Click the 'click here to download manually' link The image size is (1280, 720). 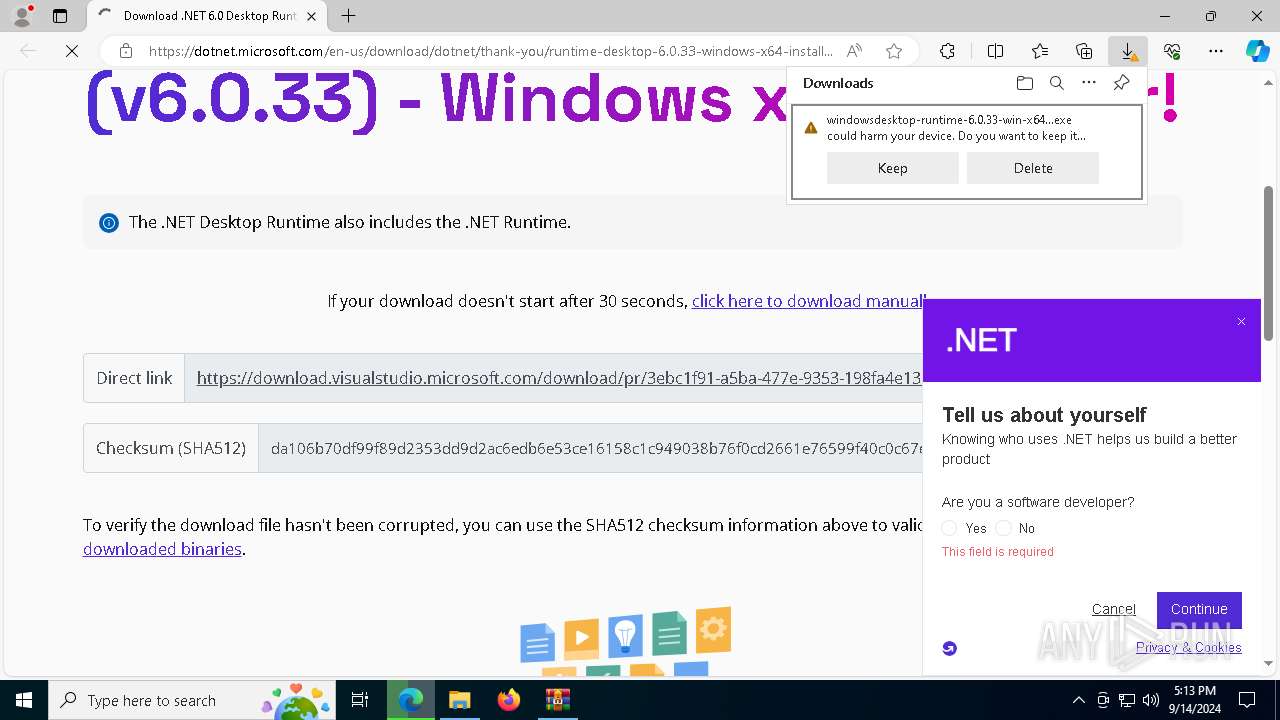pyautogui.click(x=808, y=301)
